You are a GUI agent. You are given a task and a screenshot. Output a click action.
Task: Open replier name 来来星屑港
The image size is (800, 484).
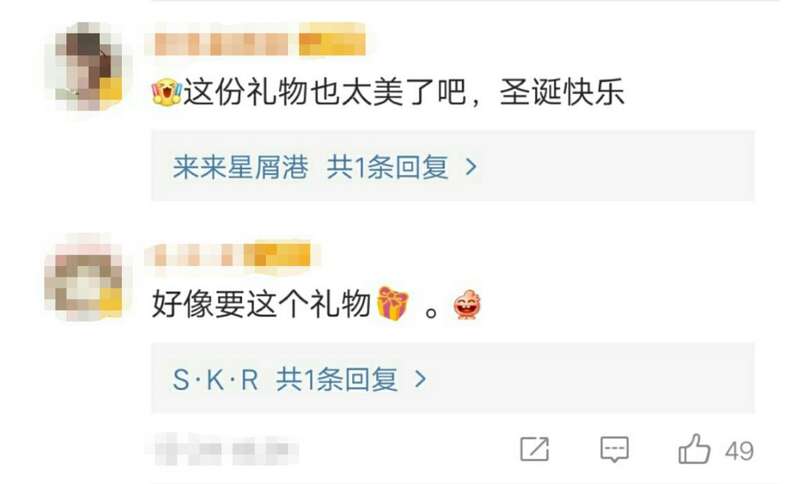[240, 167]
